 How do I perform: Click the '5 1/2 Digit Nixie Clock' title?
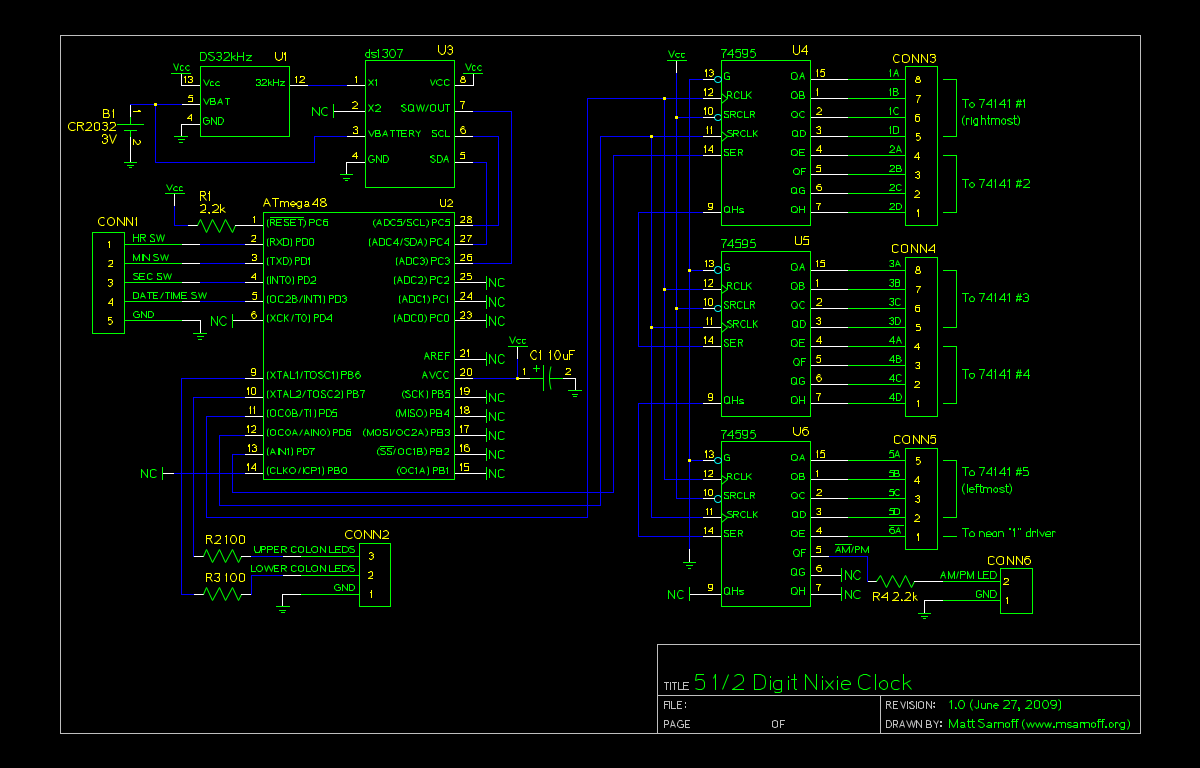click(803, 683)
